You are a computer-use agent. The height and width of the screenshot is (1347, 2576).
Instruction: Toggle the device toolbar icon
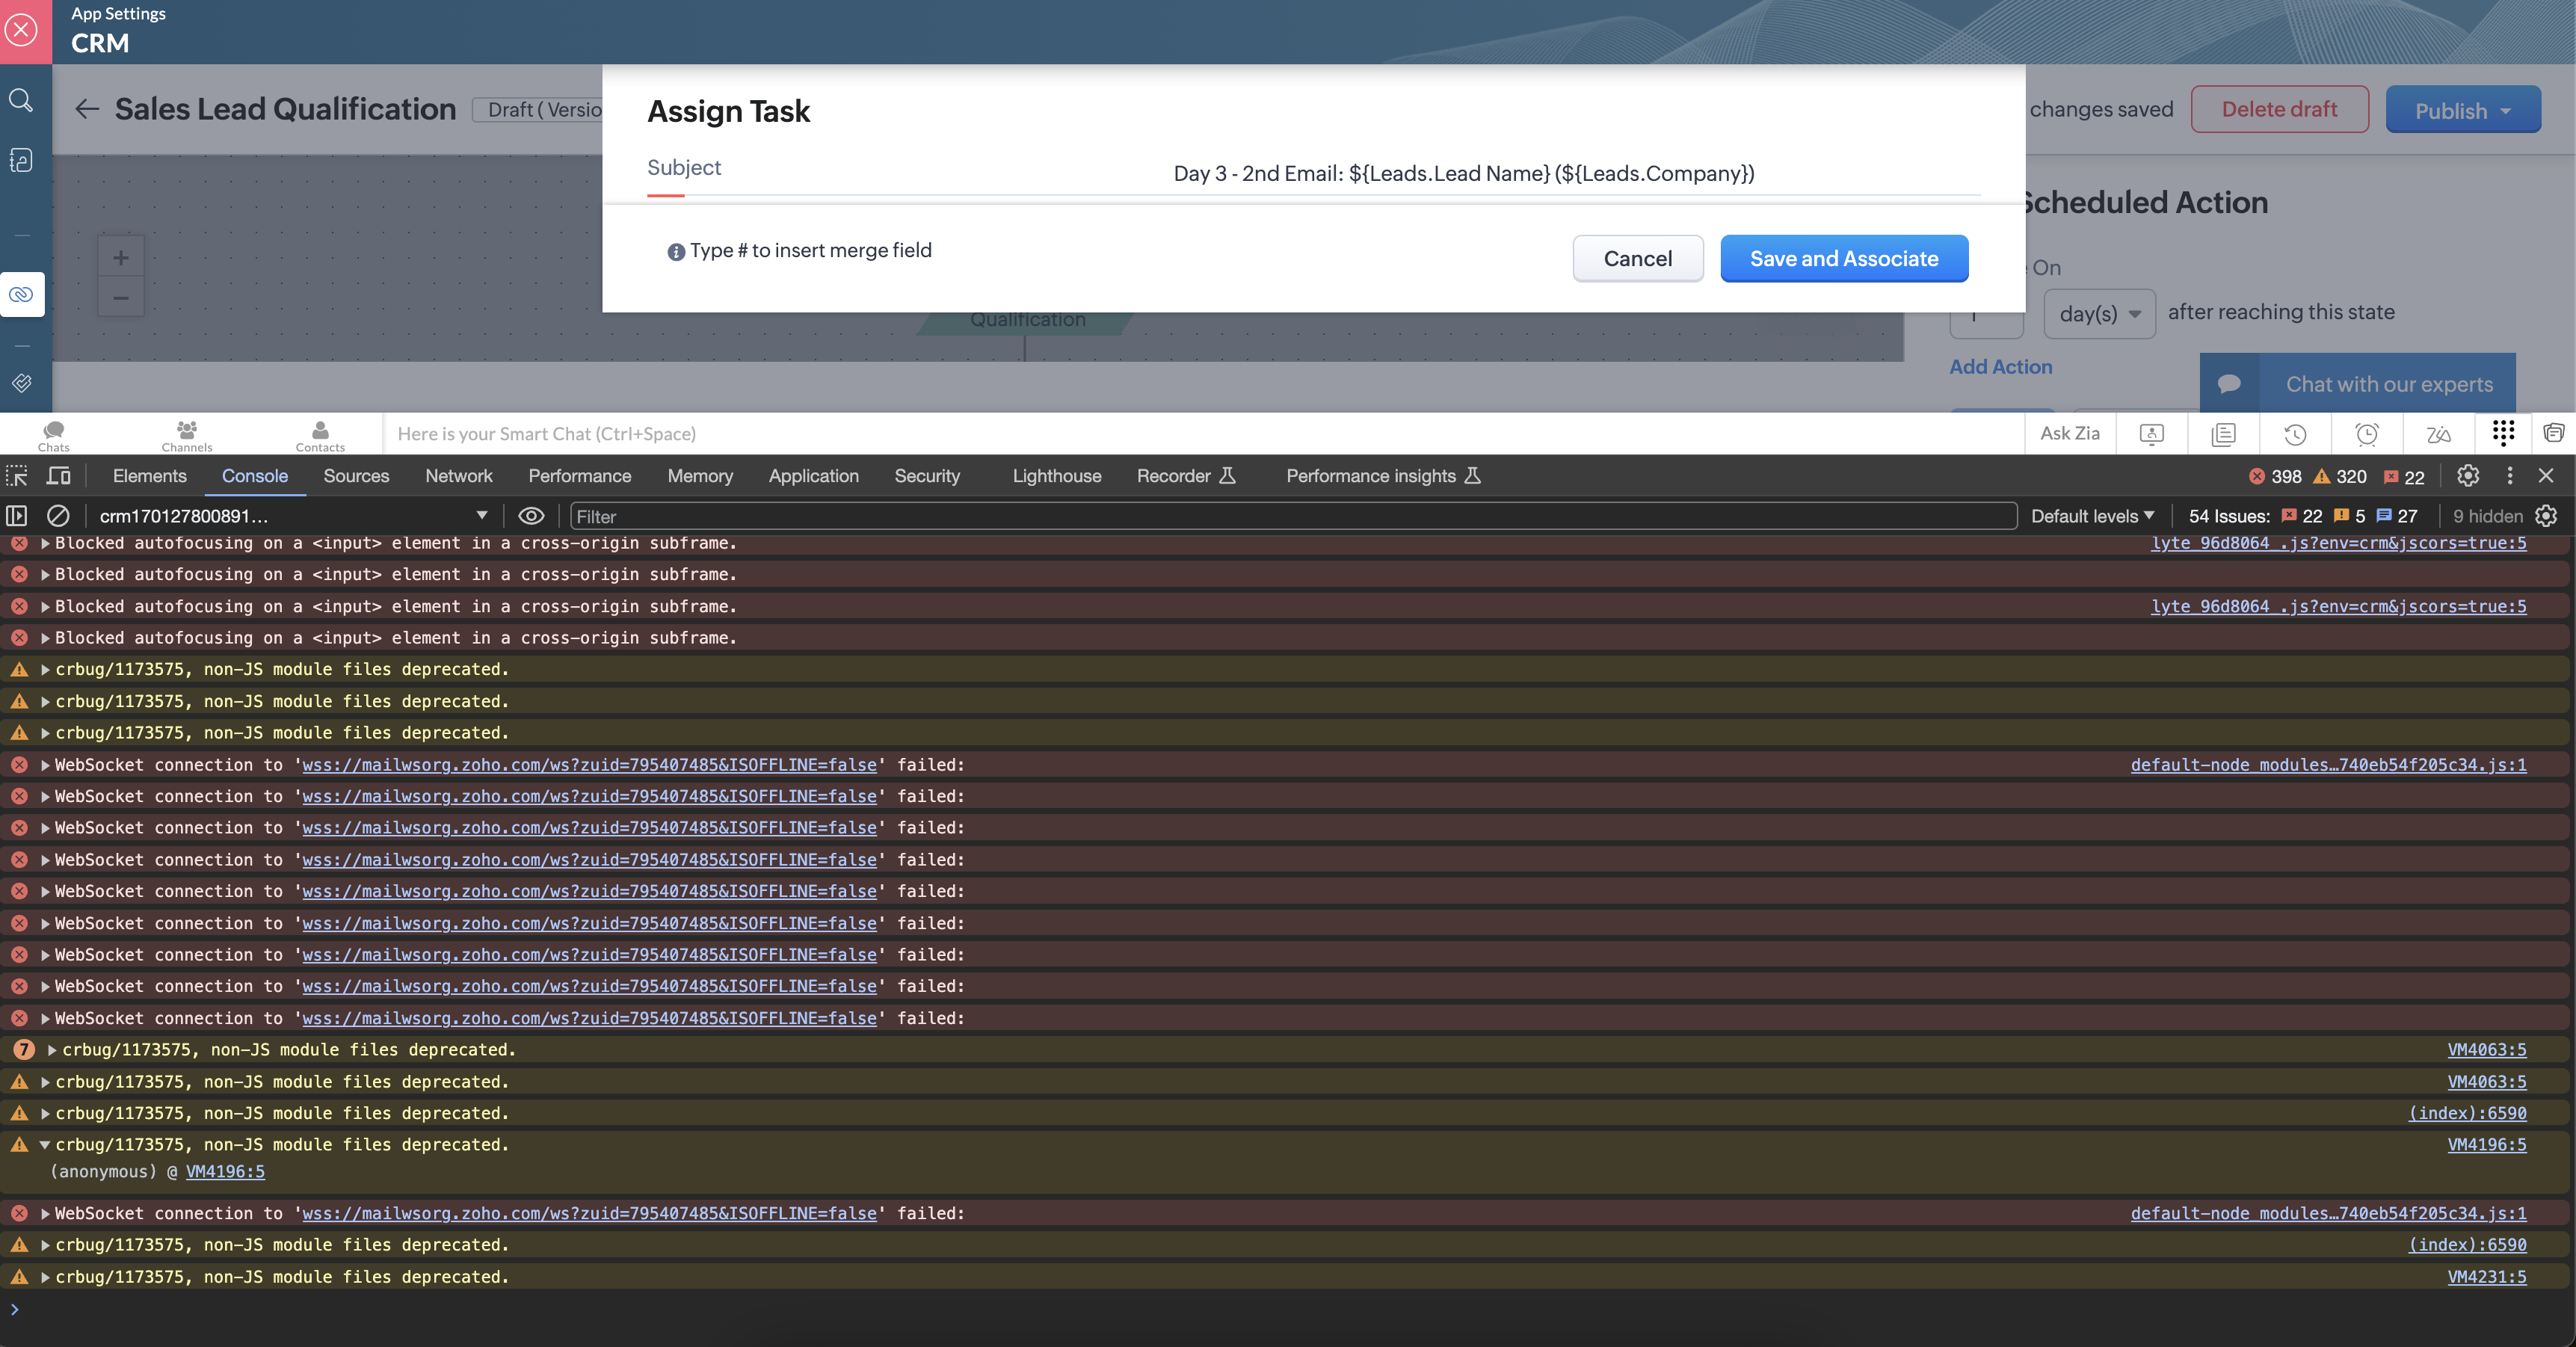[59, 476]
